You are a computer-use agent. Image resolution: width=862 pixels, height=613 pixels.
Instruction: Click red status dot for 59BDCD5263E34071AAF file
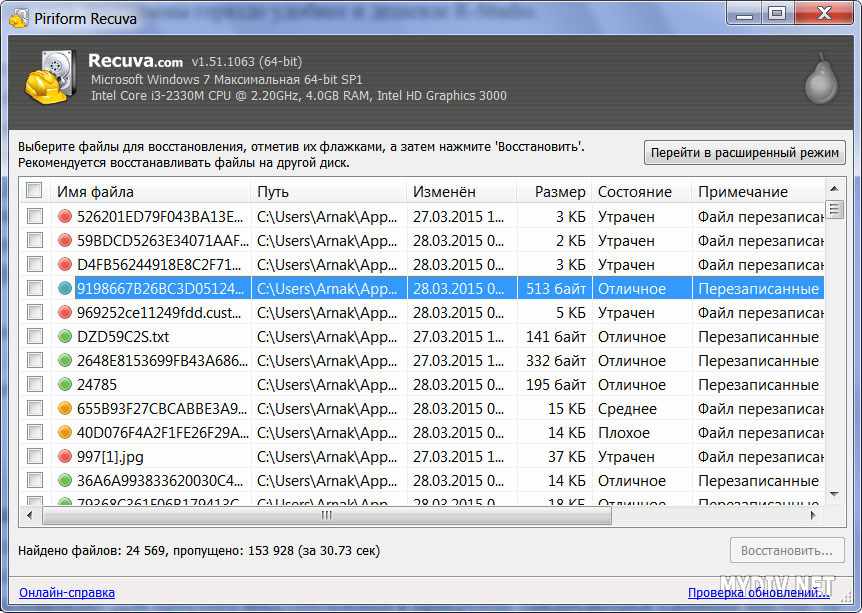pyautogui.click(x=65, y=240)
